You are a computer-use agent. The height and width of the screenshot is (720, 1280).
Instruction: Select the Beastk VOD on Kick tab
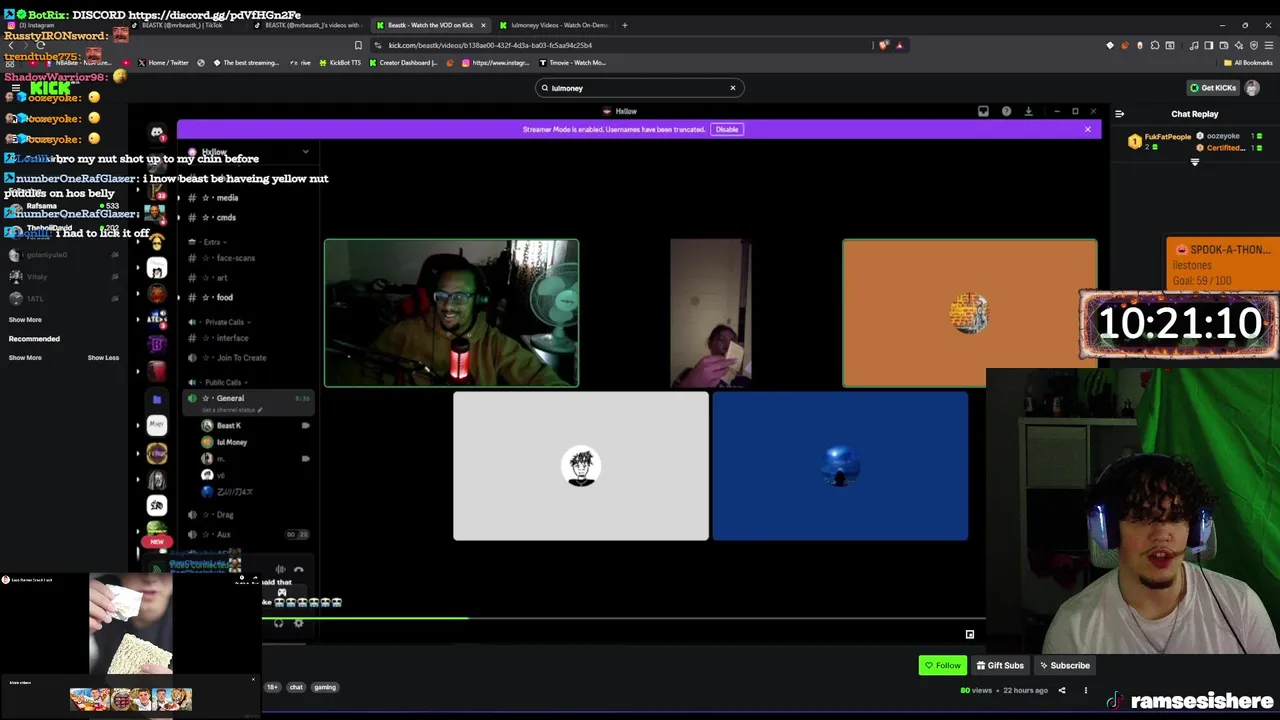pos(430,25)
